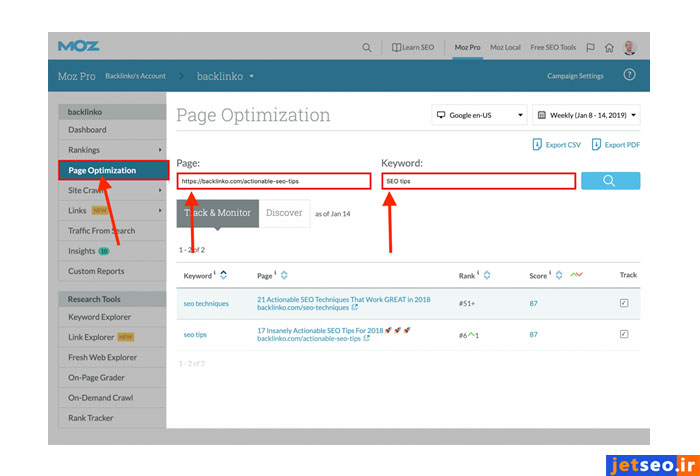The image size is (700, 476).
Task: Click the Keyword column sort arrows
Action: click(x=223, y=275)
